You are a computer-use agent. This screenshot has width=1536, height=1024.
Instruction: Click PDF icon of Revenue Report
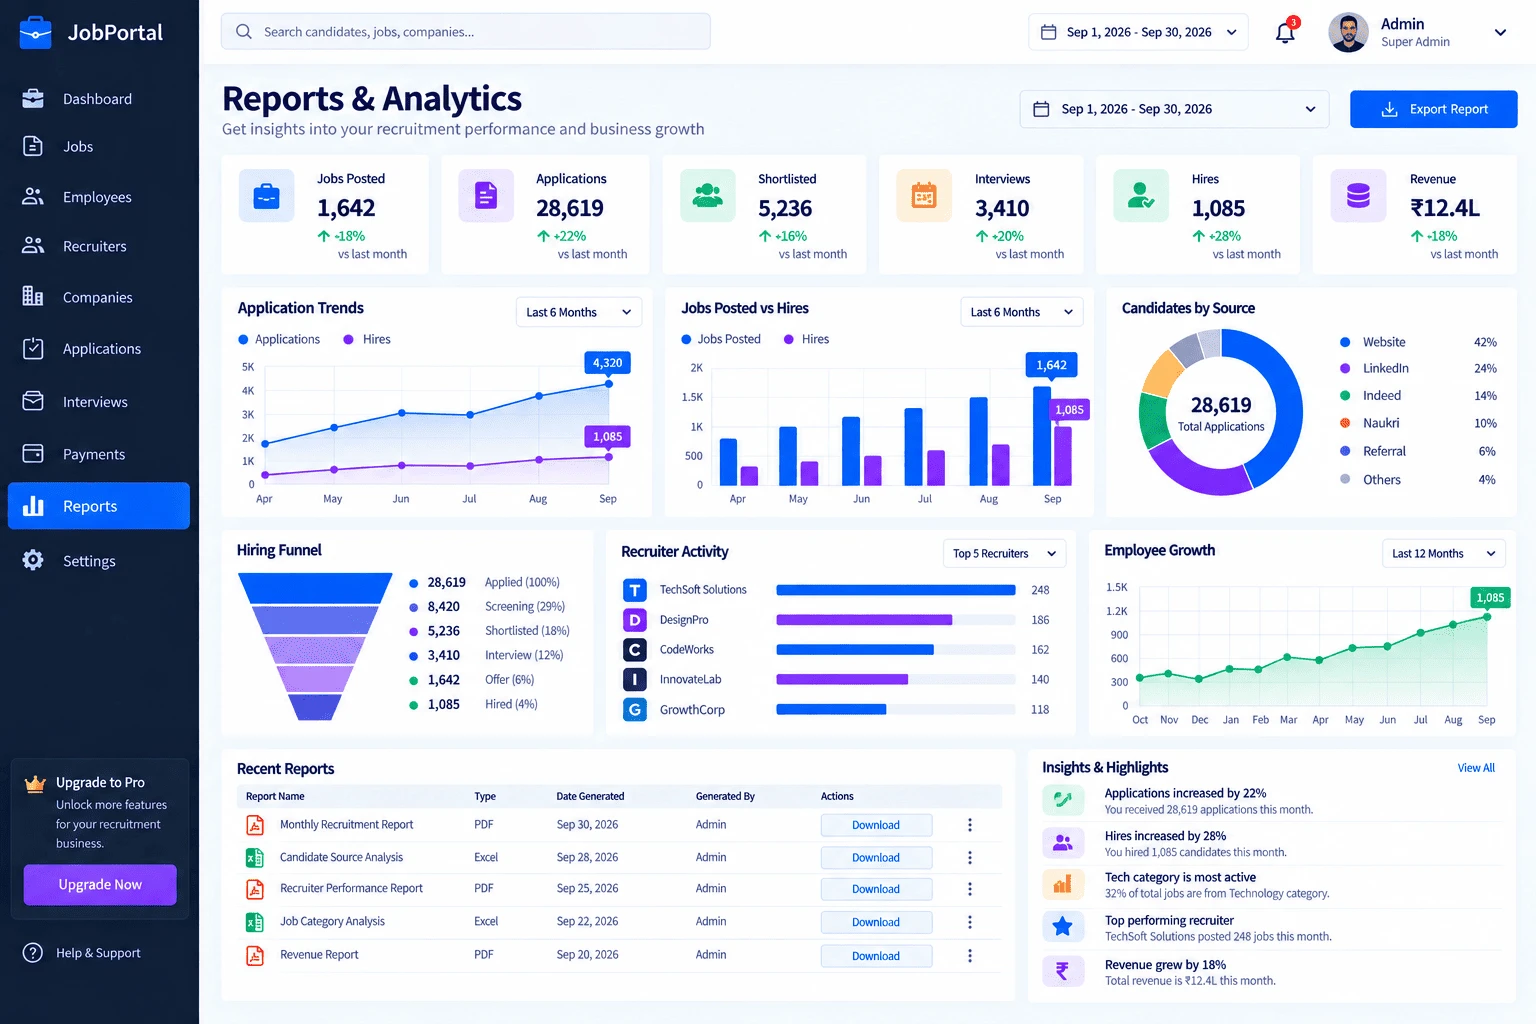[x=255, y=955]
